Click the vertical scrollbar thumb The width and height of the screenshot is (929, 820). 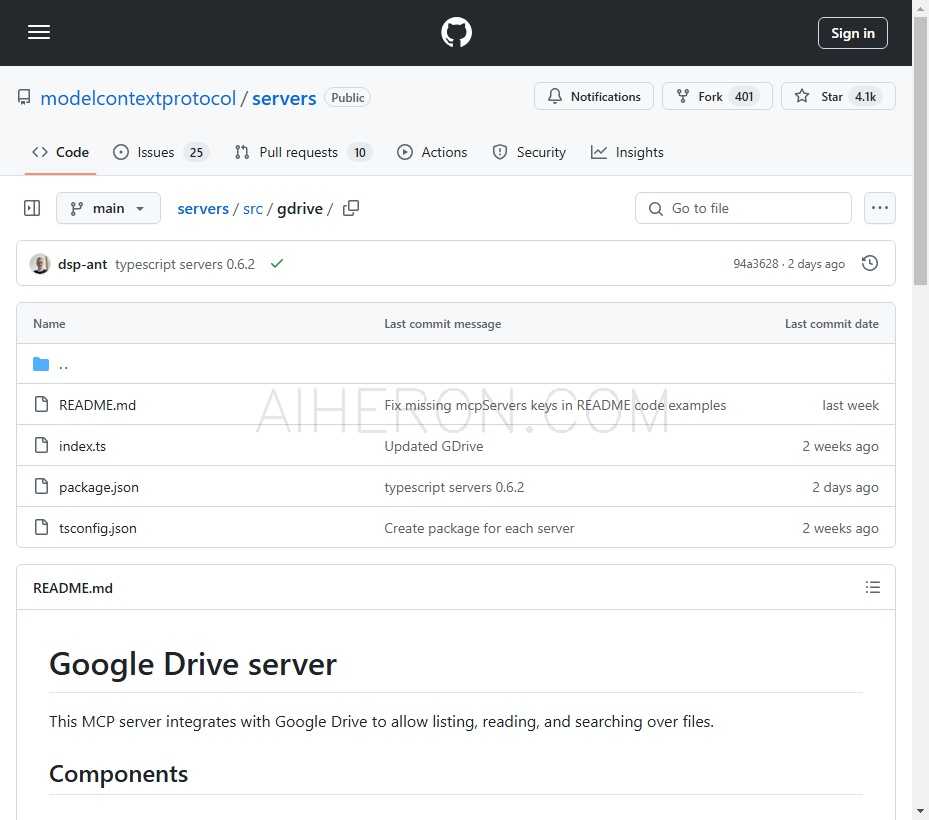(x=920, y=151)
